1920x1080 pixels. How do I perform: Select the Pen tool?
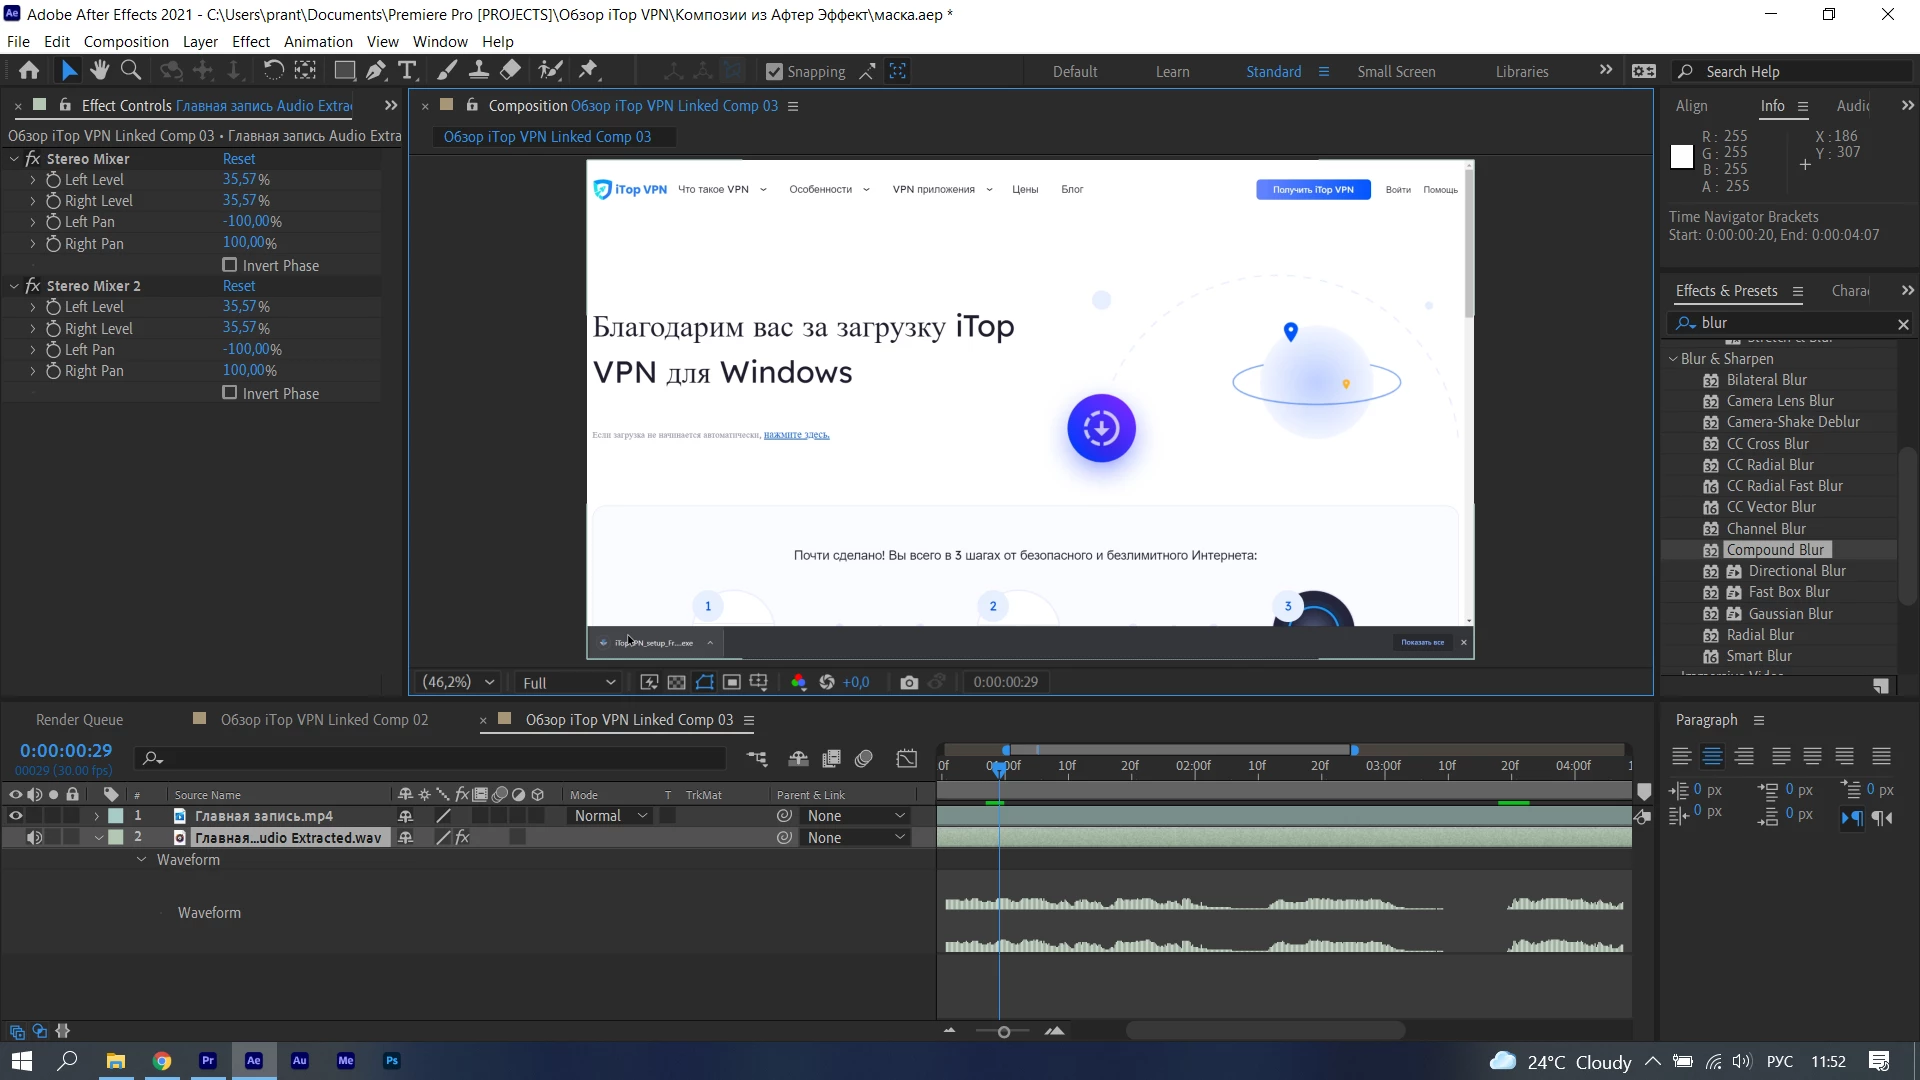375,71
